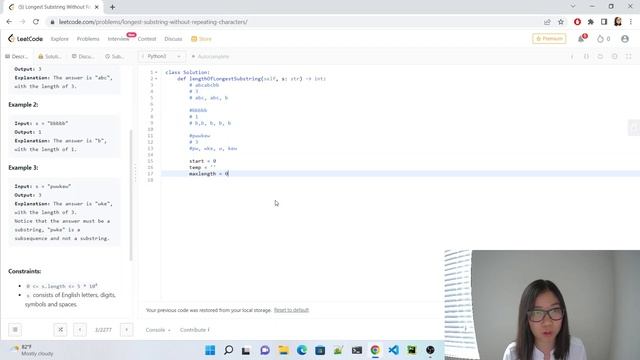Screen dimensions: 640x360
Task: Open the tab search chevron
Action: pyautogui.click(x=573, y=7)
